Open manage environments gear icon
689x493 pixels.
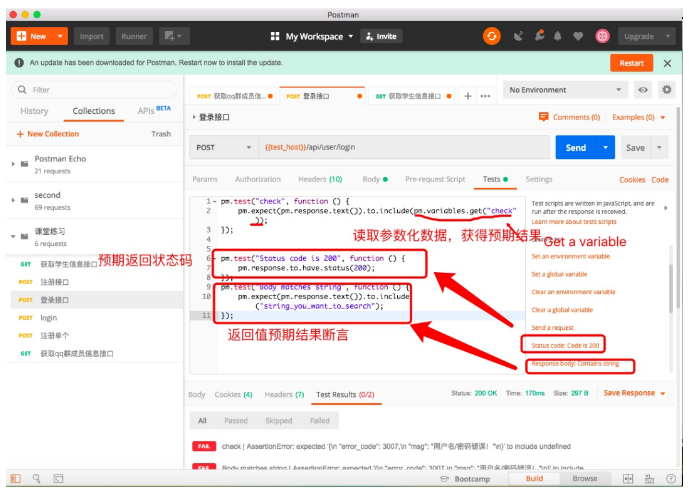point(667,90)
